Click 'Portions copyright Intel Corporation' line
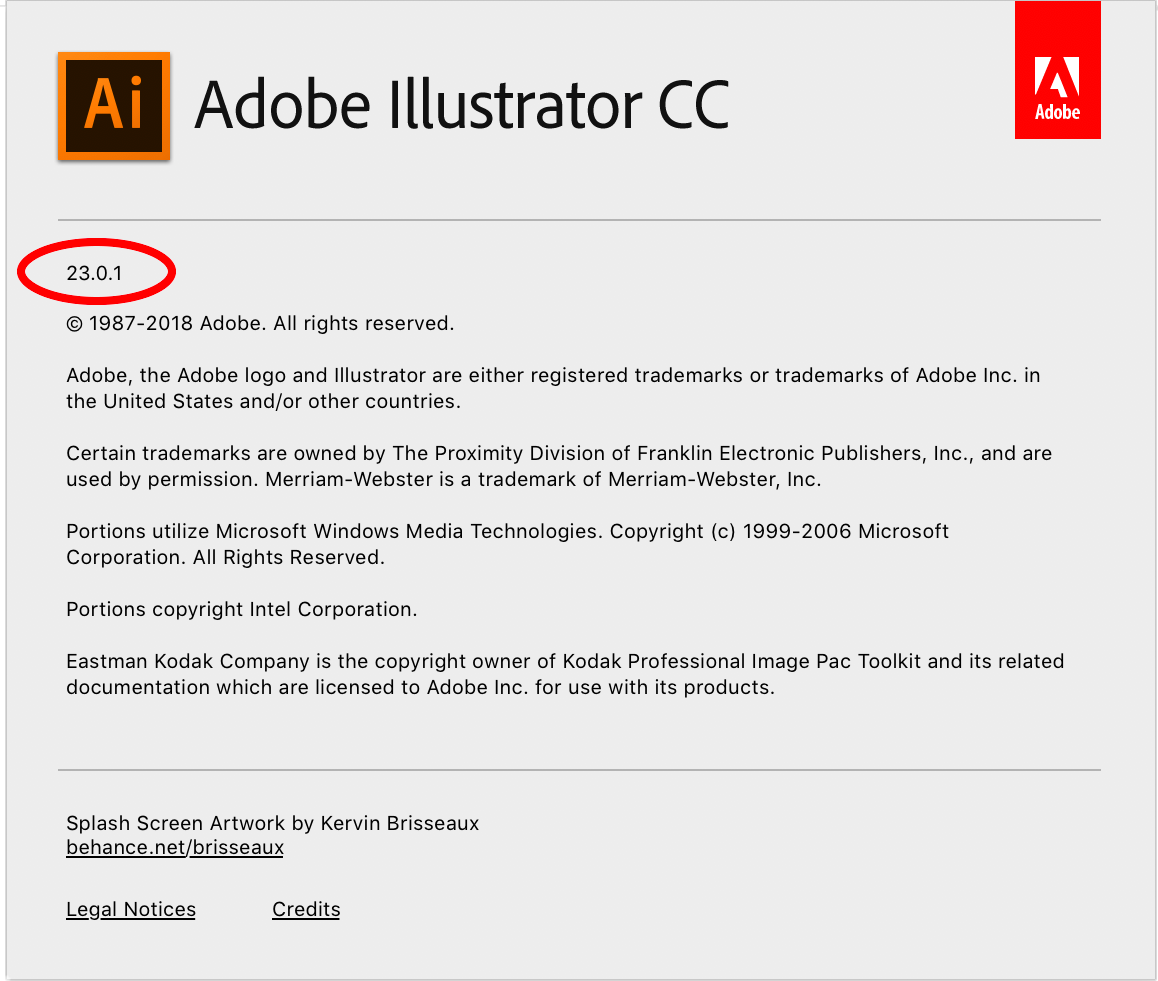The height and width of the screenshot is (981, 1158). click(241, 610)
